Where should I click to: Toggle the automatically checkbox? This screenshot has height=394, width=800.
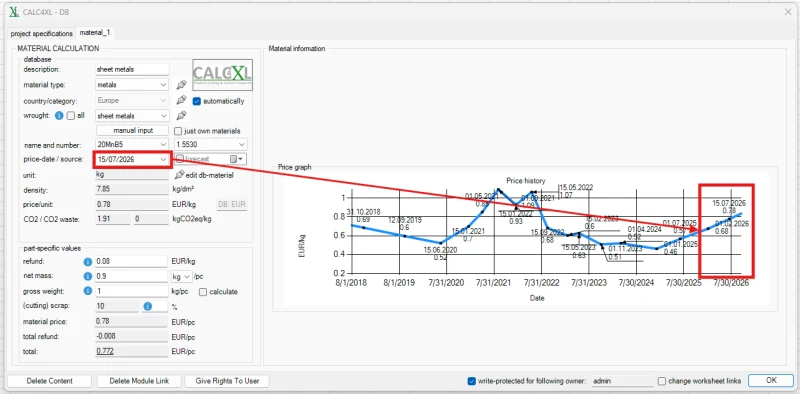pyautogui.click(x=196, y=101)
